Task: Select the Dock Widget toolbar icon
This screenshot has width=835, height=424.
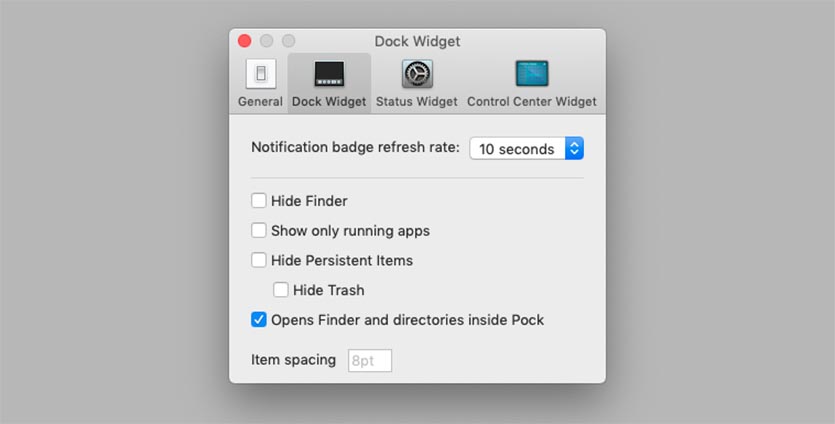Action: [329, 74]
